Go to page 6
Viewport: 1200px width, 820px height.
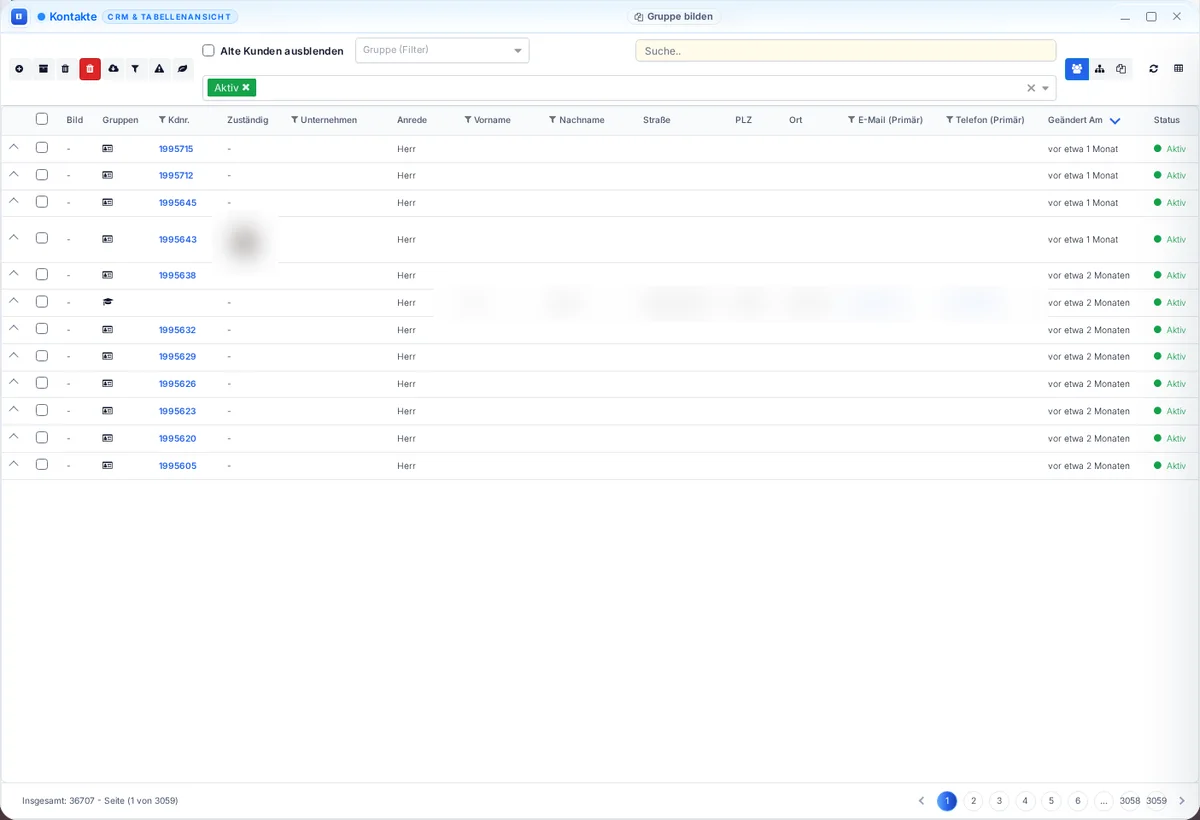(1077, 801)
